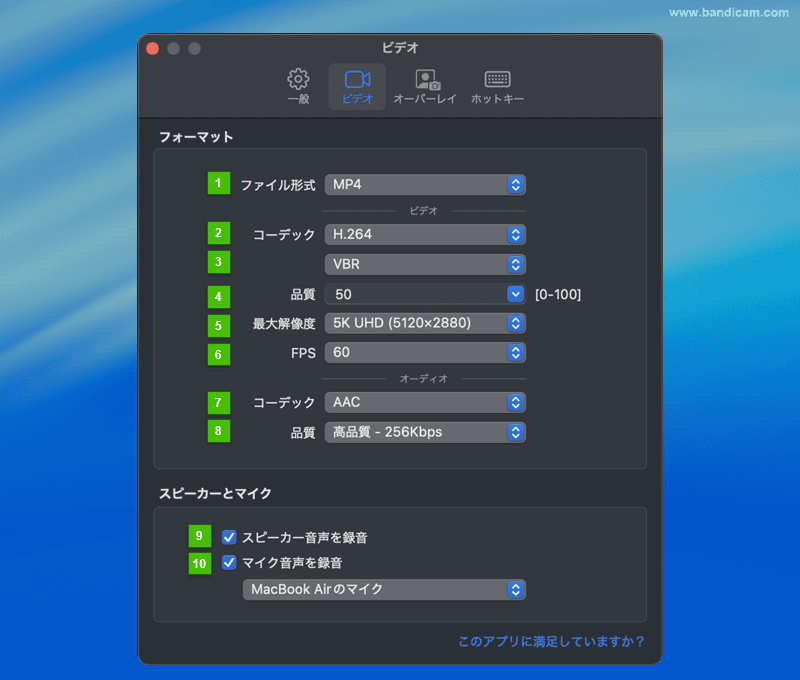Toggle マイク音声を録音 checkbox
Viewport: 800px width, 680px height.
click(x=229, y=563)
